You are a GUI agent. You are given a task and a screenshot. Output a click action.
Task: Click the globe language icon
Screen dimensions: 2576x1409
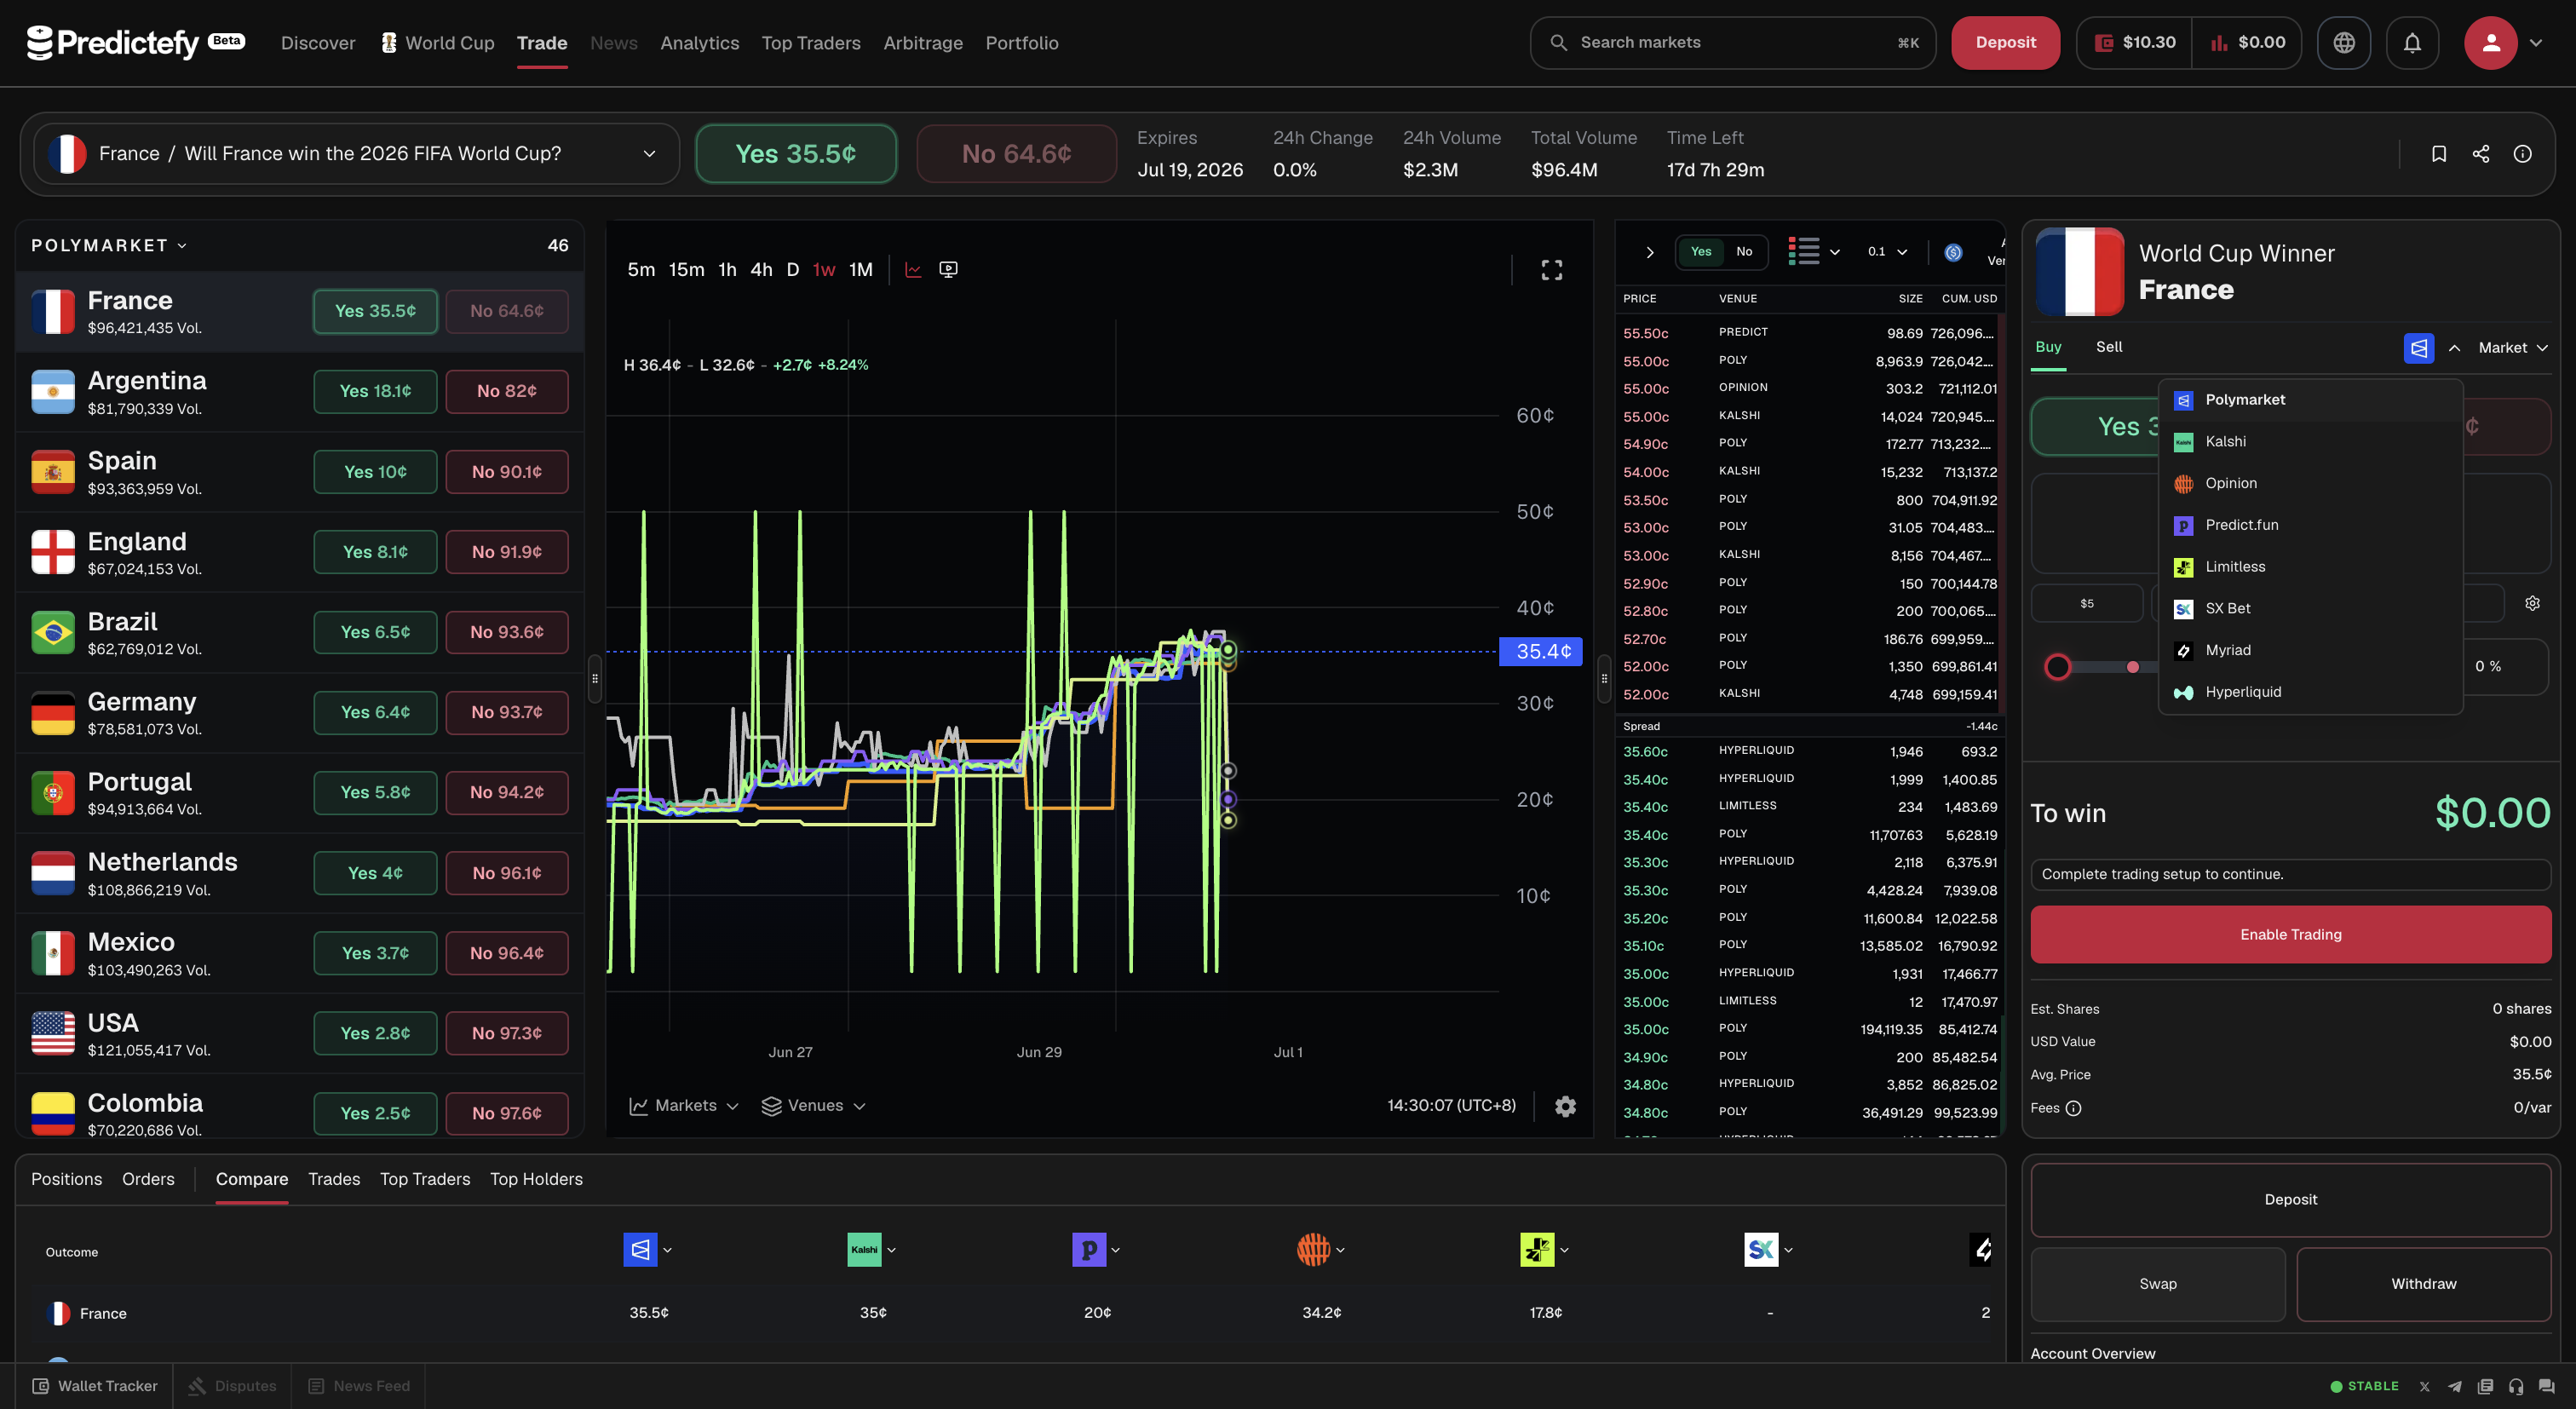click(2344, 43)
